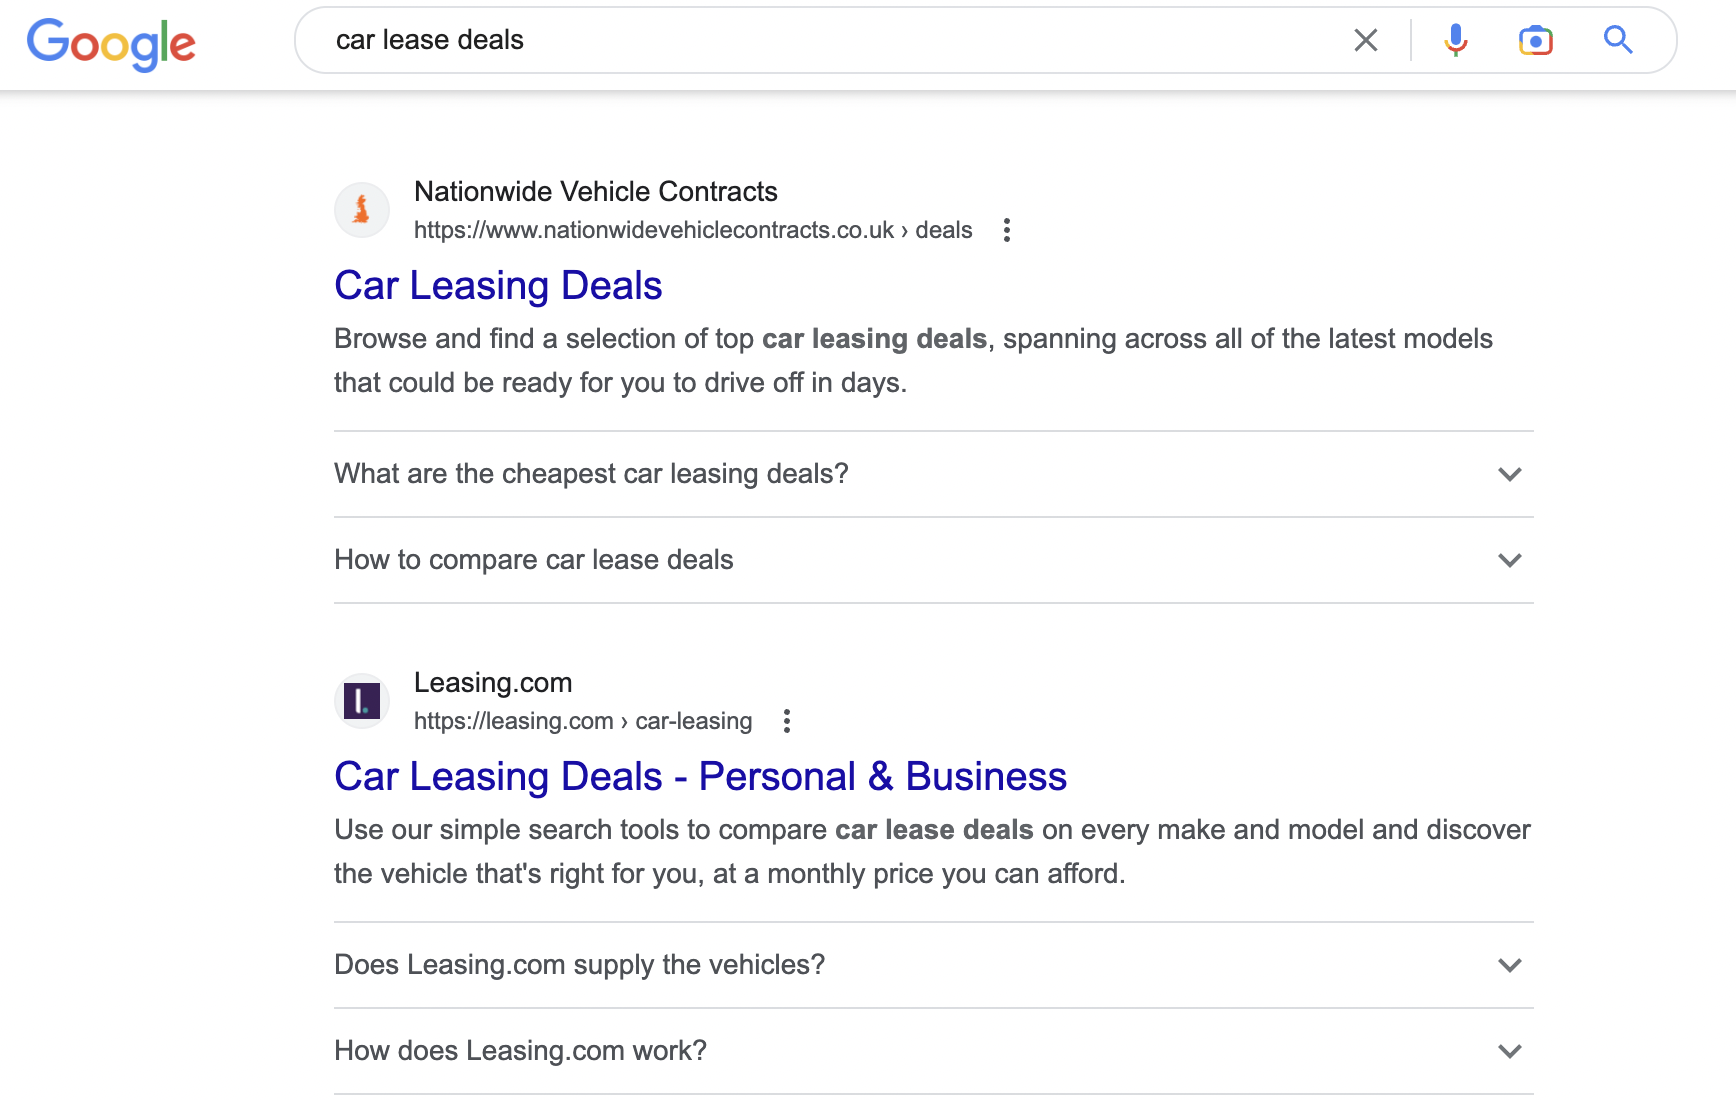Image resolution: width=1736 pixels, height=1100 pixels.
Task: Click the leasing.com car-leasing URL
Action: point(582,721)
